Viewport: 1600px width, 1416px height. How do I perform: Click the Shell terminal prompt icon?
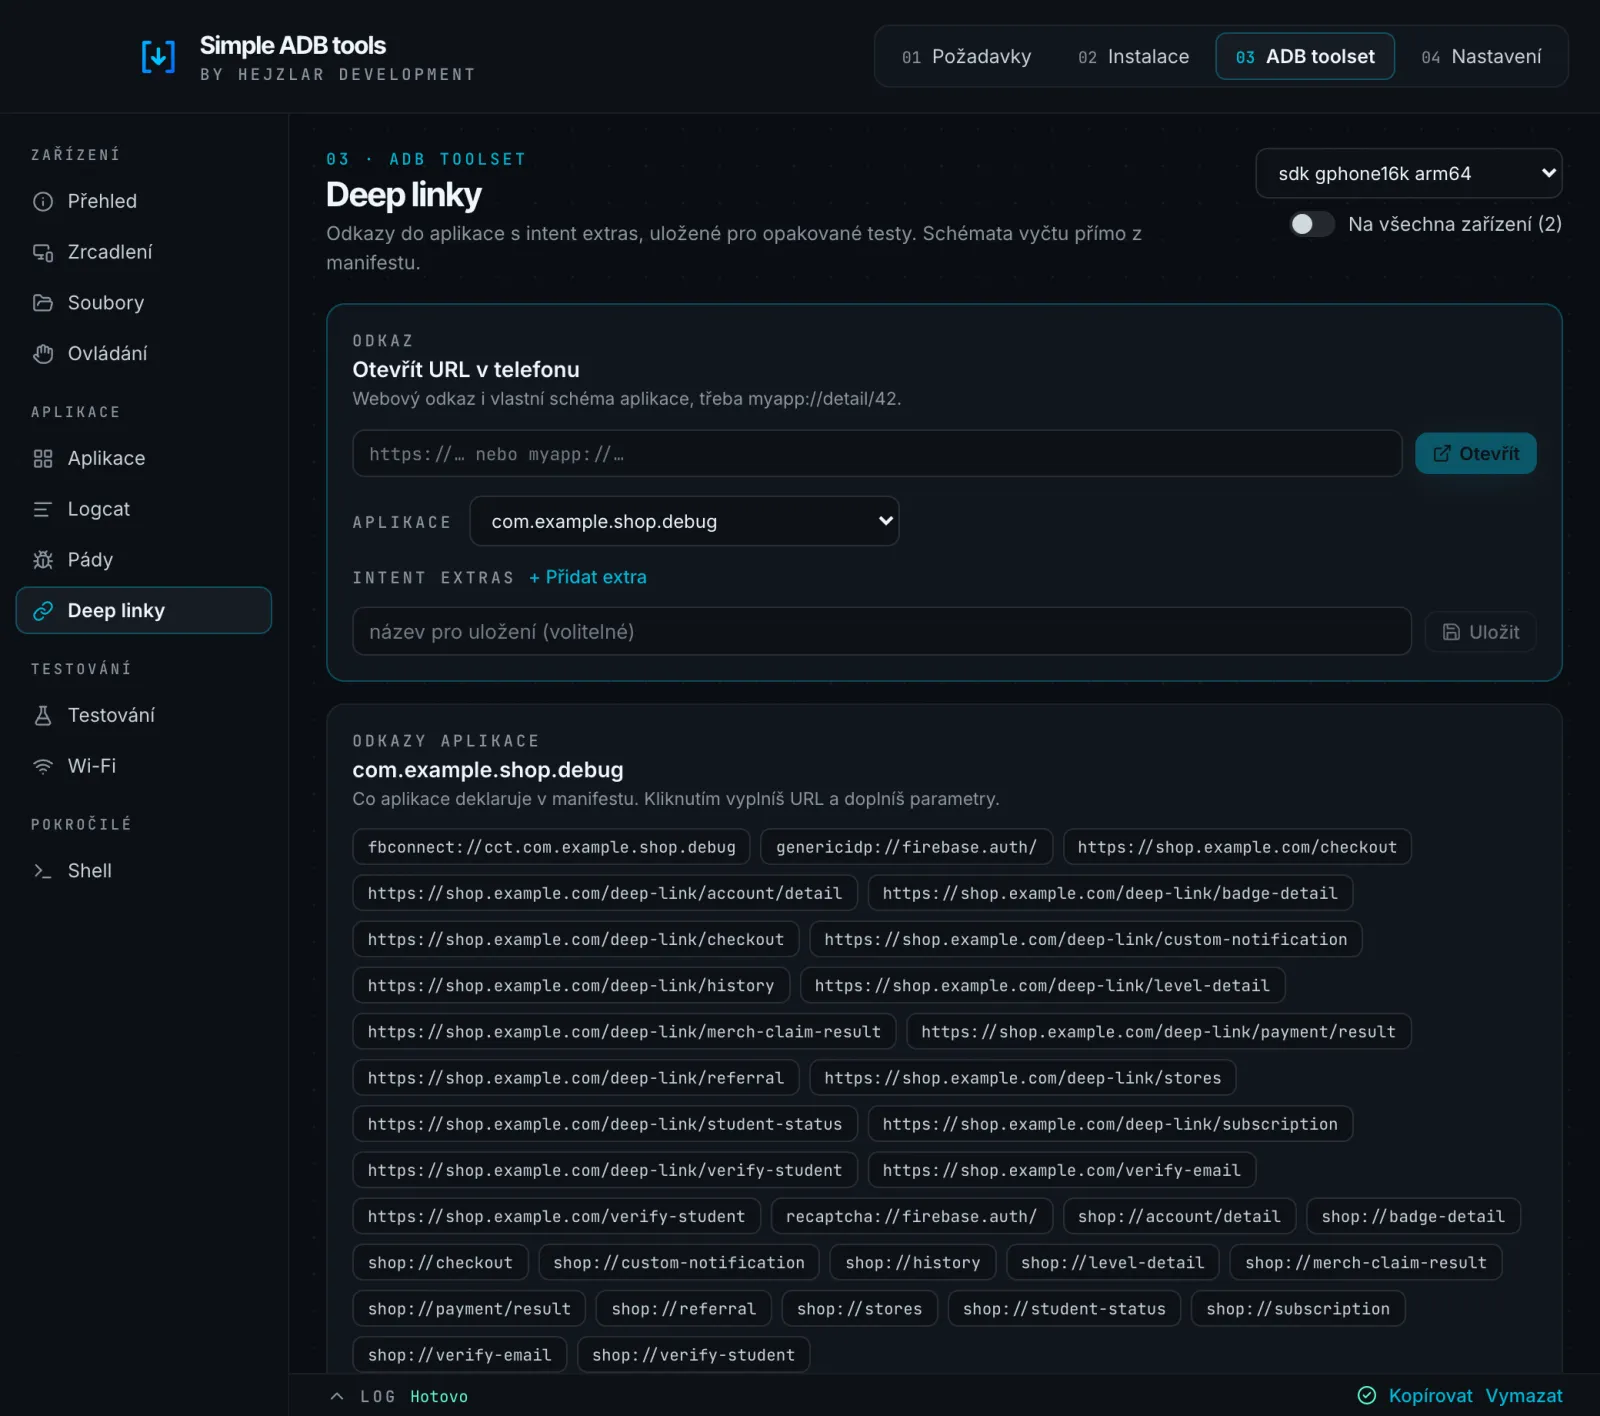pyautogui.click(x=43, y=871)
